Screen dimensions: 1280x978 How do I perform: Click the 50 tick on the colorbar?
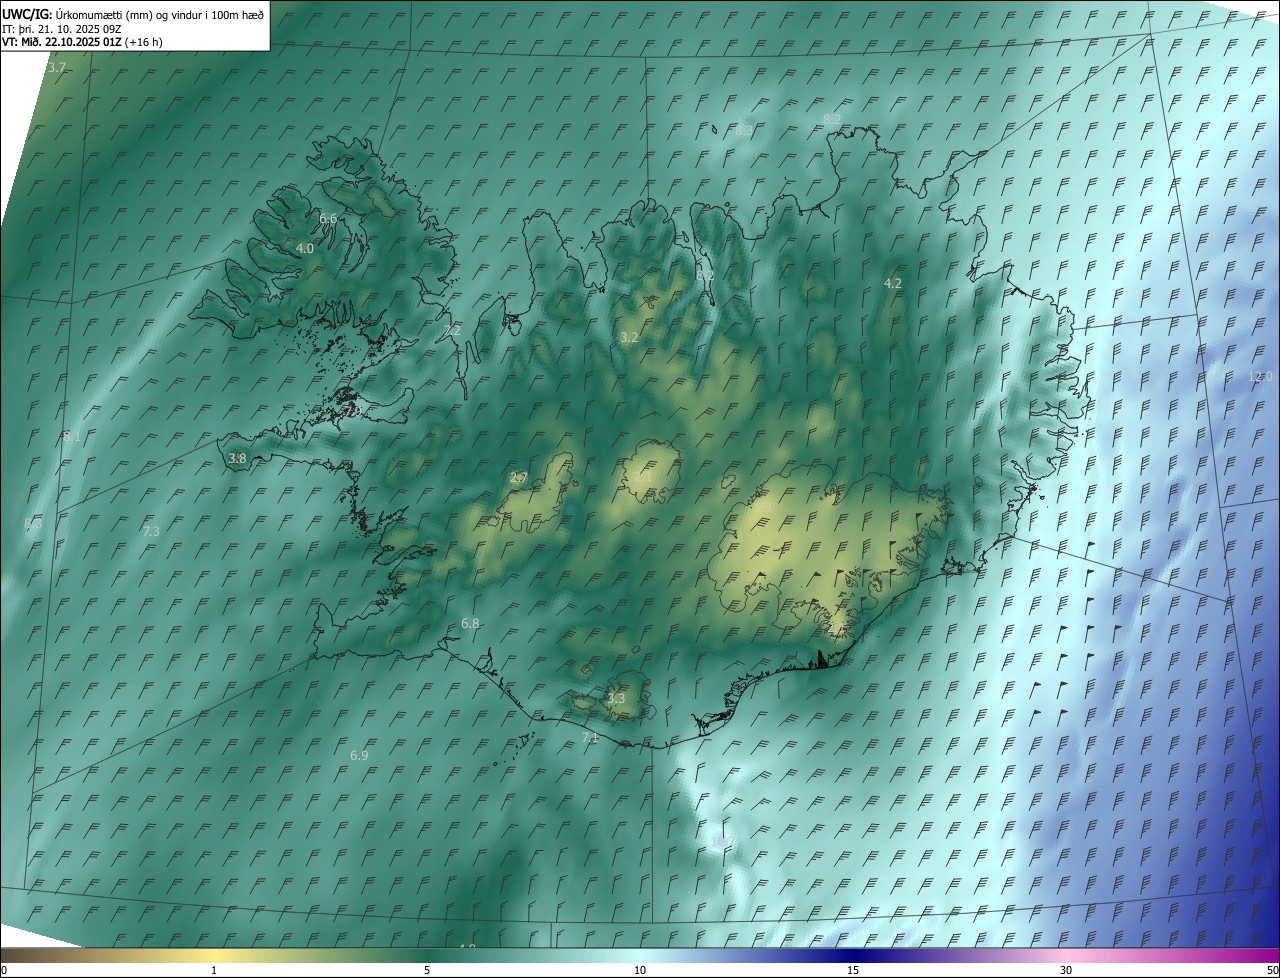1272,970
